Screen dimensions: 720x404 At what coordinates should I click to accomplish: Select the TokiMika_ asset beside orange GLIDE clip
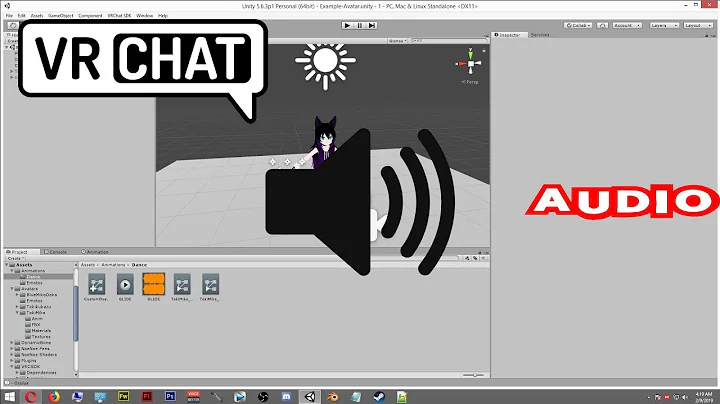[x=182, y=287]
